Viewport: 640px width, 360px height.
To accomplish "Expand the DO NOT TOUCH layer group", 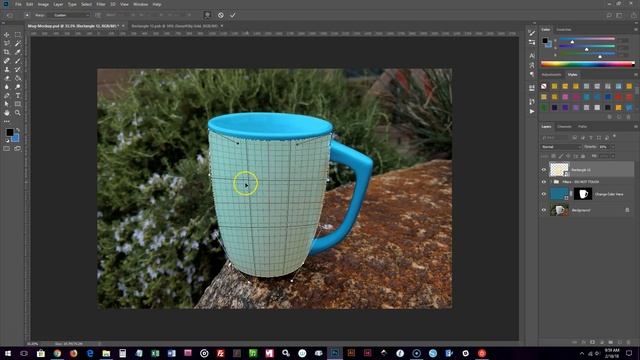I will [551, 182].
